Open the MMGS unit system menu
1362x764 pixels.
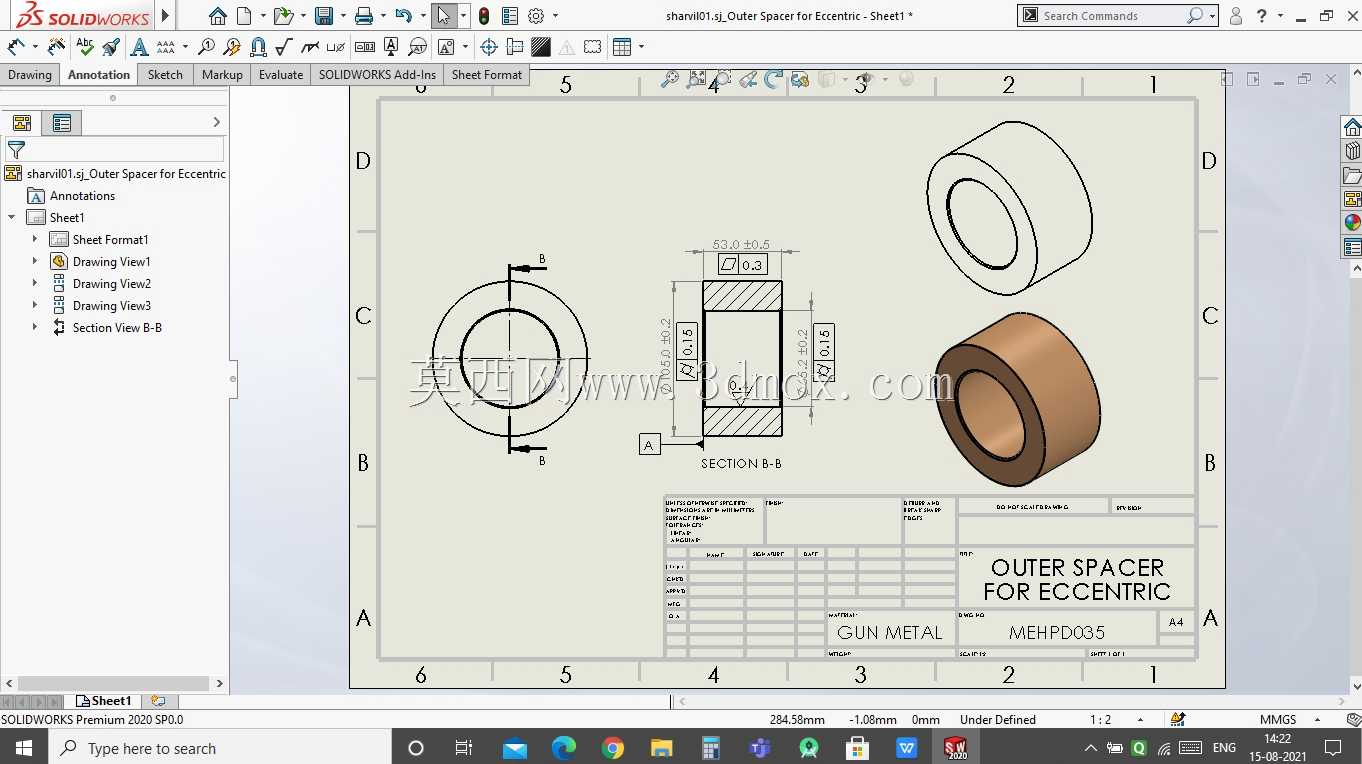point(1287,719)
